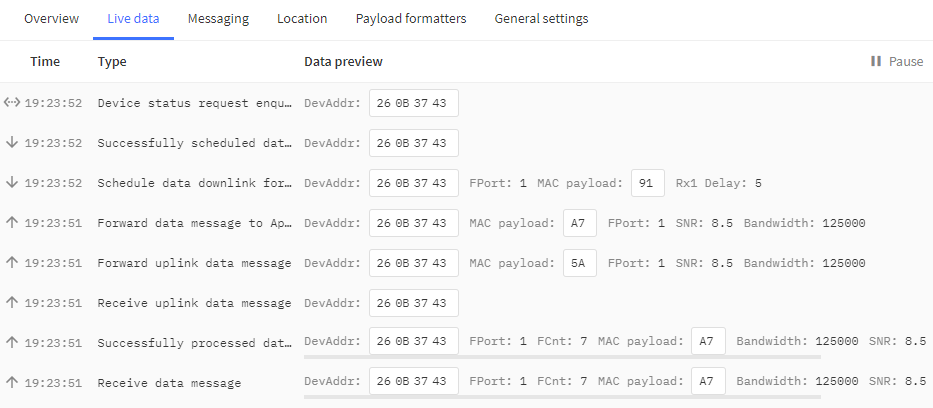Click MAC payload value 91
933x408 pixels.
[647, 183]
